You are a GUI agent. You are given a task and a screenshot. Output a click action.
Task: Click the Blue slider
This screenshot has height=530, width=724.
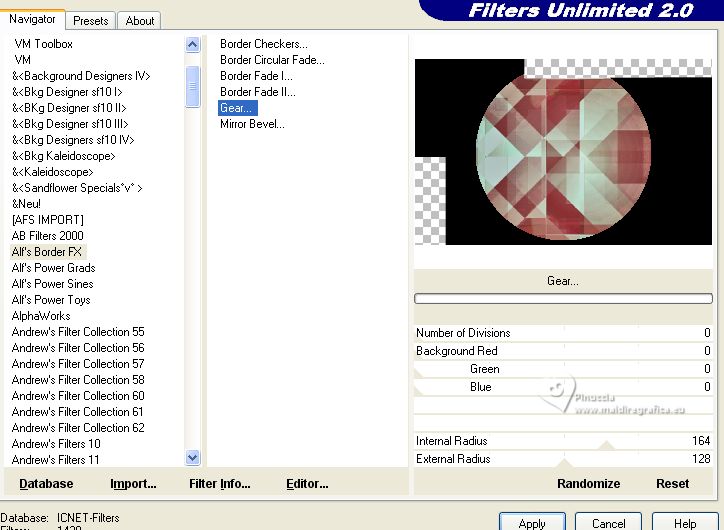[563, 387]
